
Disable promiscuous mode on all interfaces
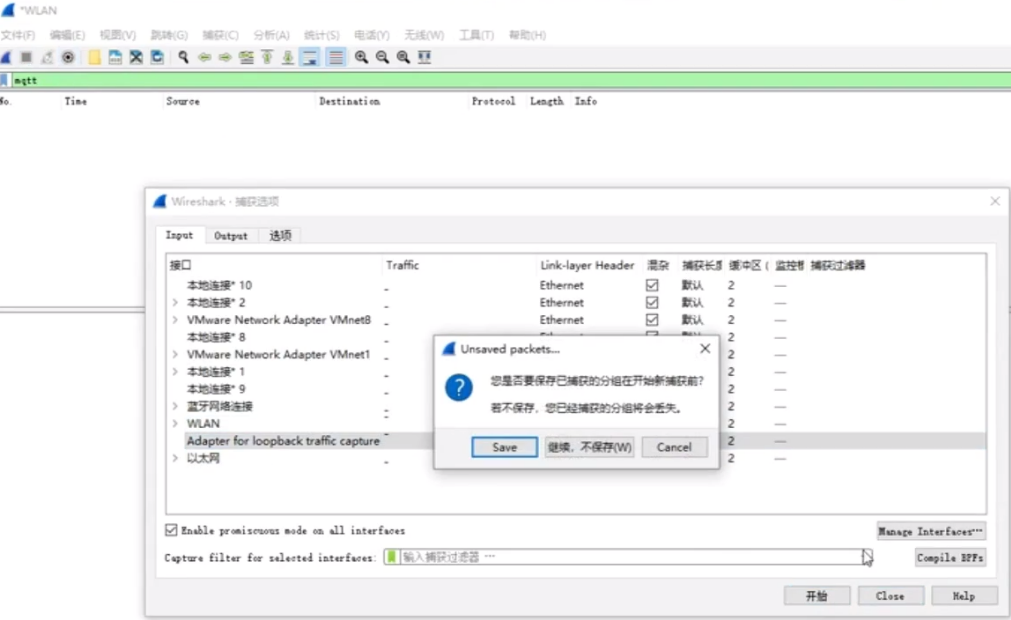(x=171, y=530)
